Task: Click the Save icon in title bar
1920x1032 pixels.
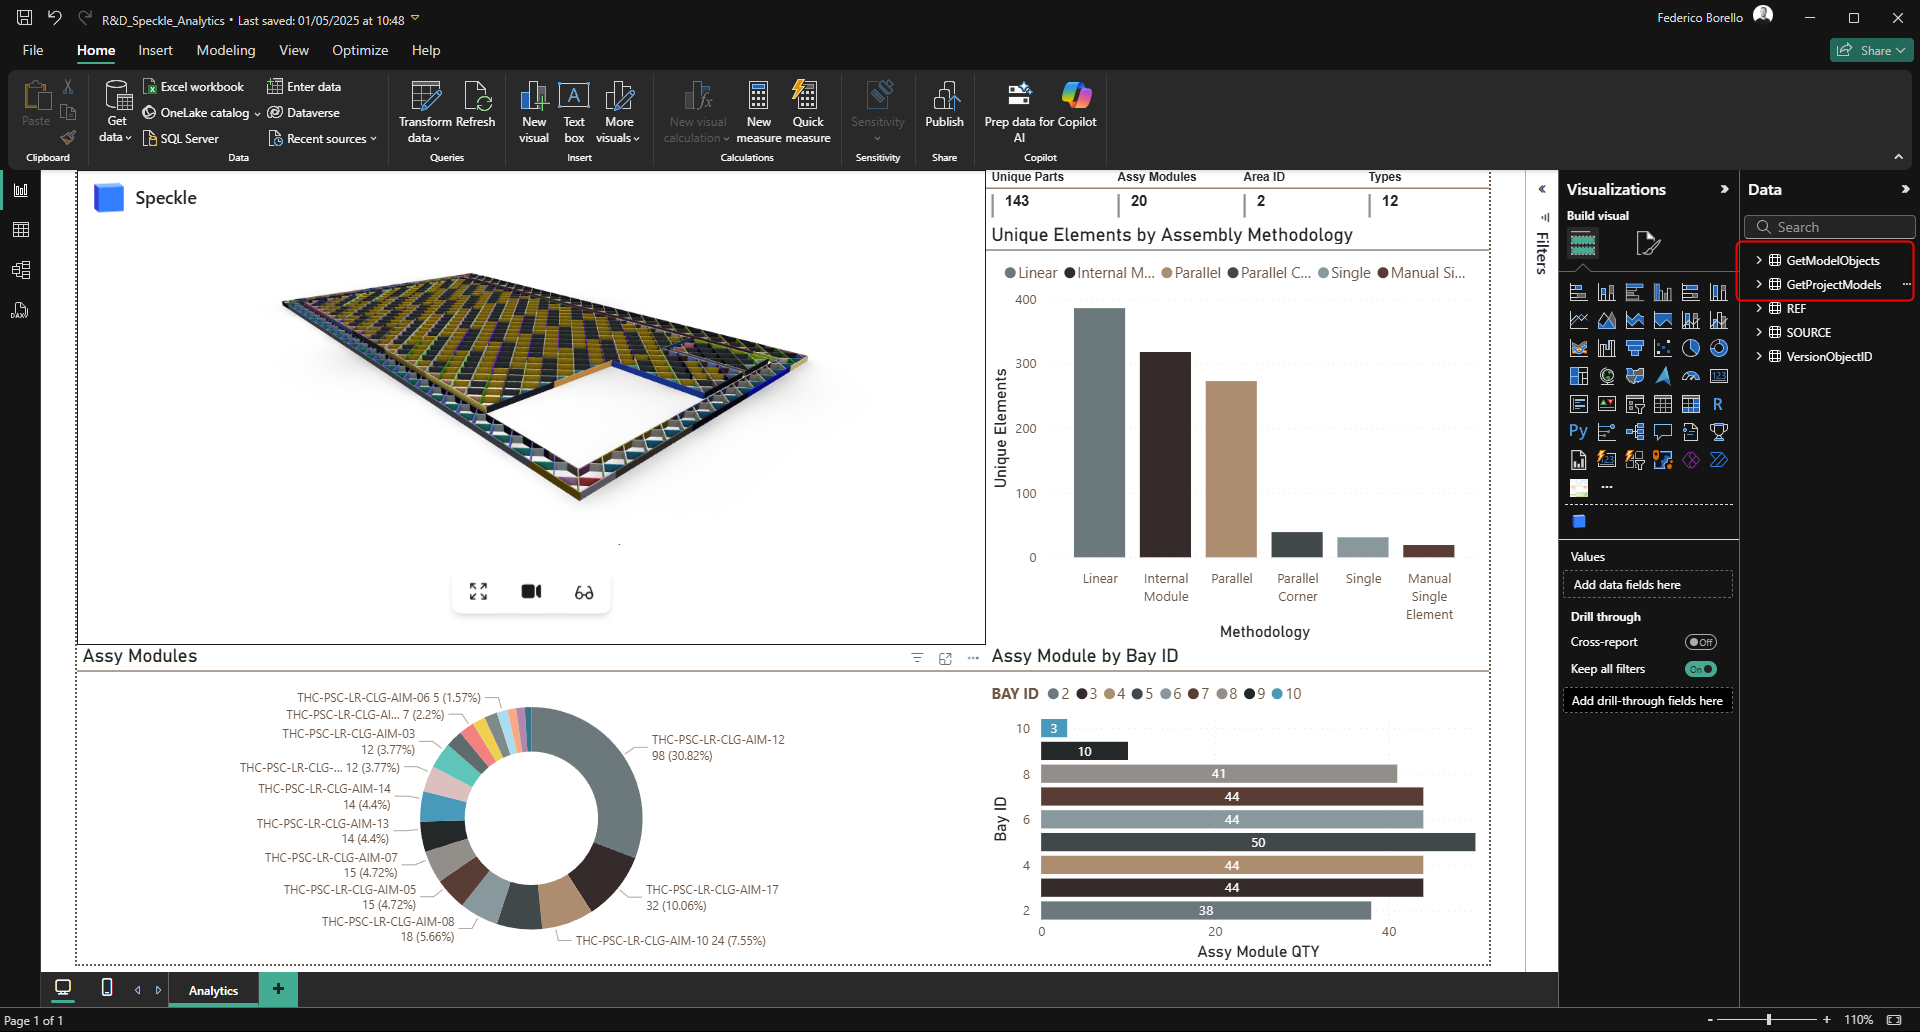Action: pos(24,17)
